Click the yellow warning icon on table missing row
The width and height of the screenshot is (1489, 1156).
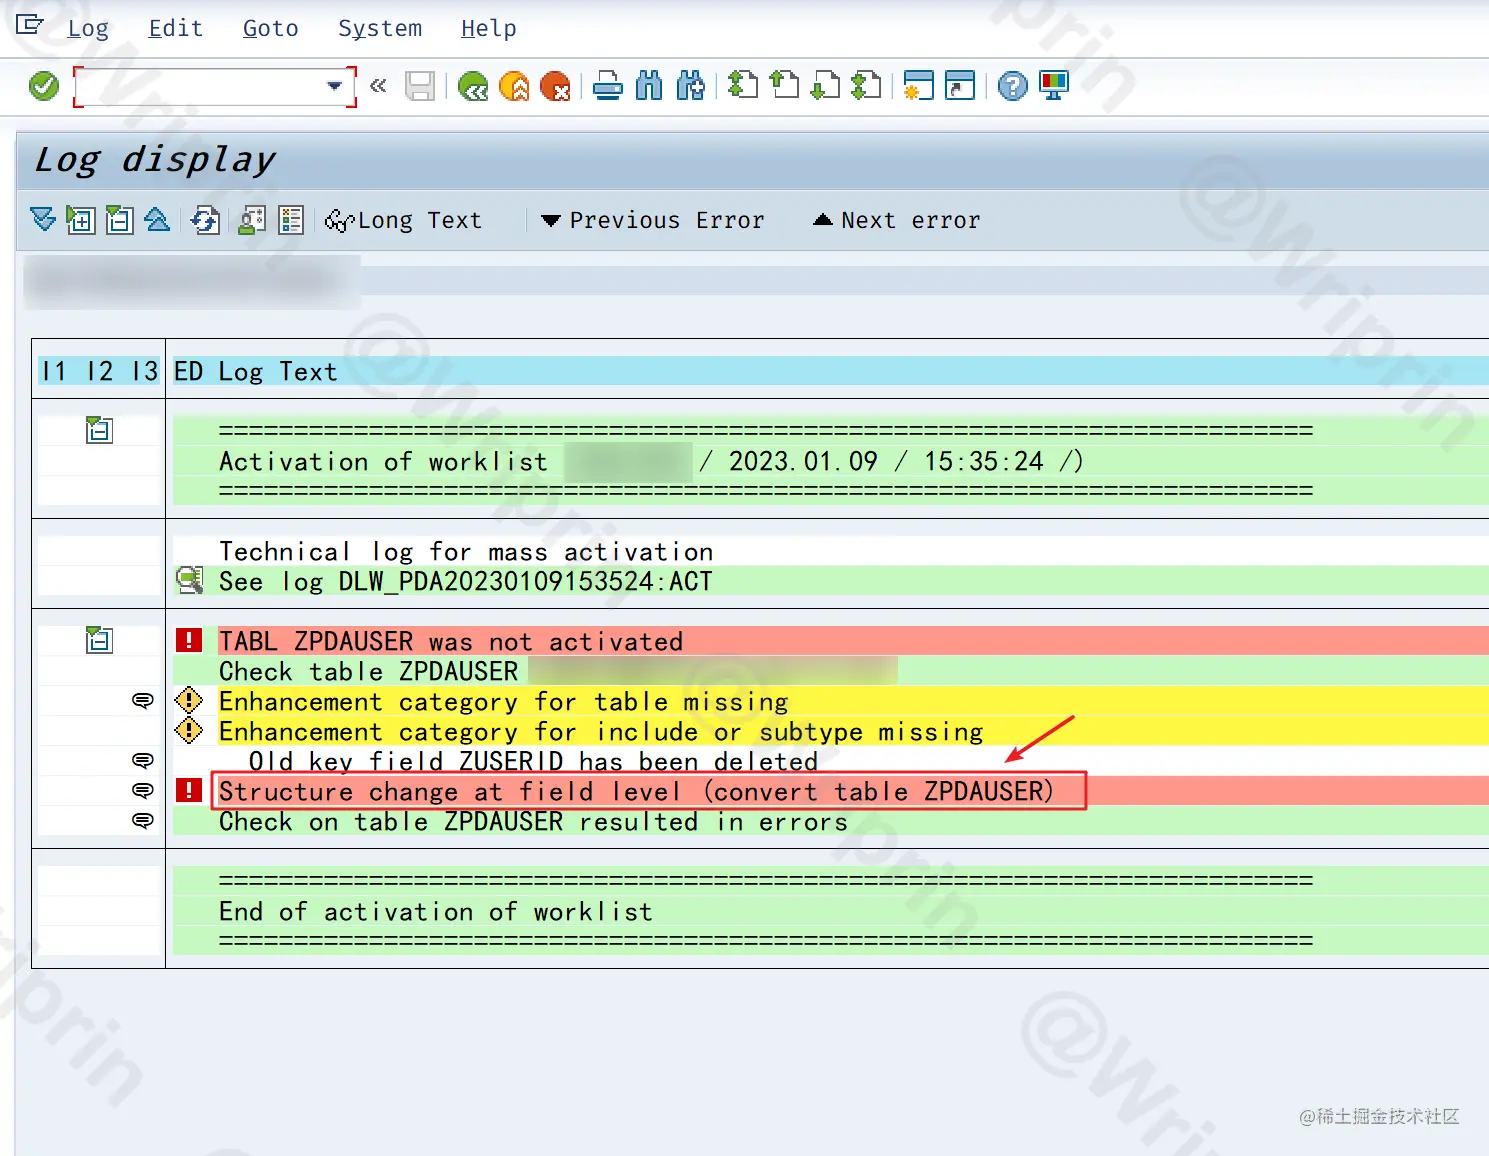(x=189, y=700)
